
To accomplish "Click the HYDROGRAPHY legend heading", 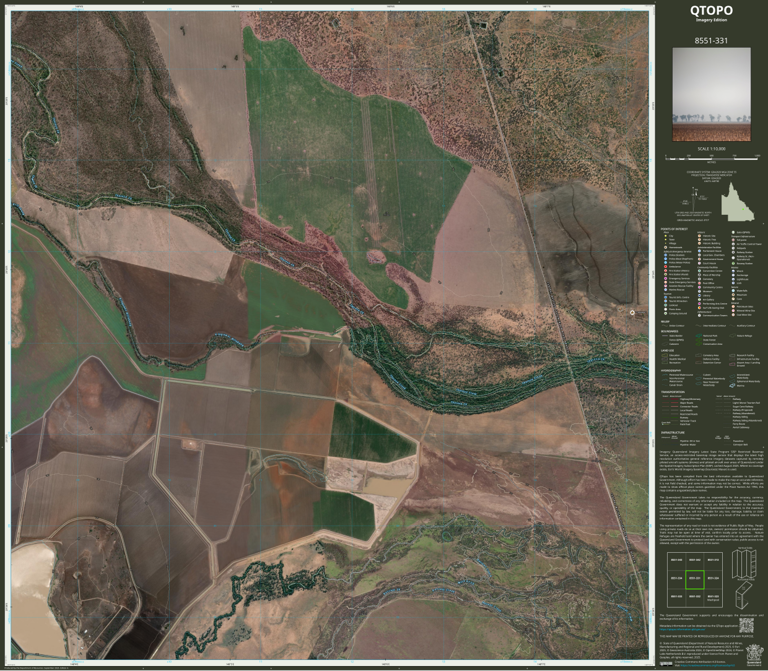I will coord(671,370).
